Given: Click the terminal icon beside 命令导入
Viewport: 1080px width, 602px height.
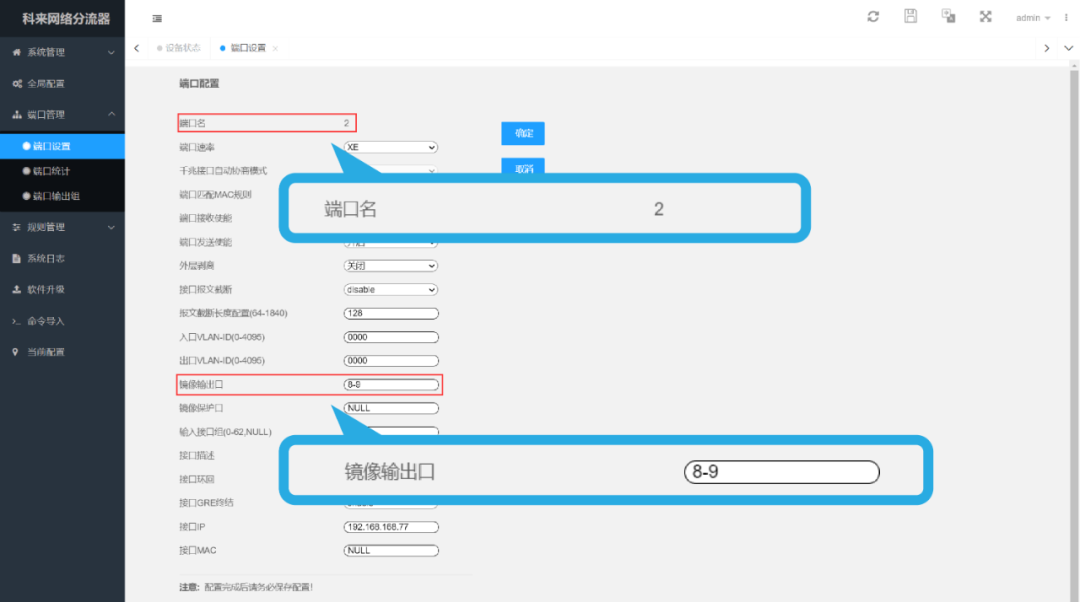Looking at the screenshot, I should (17, 321).
